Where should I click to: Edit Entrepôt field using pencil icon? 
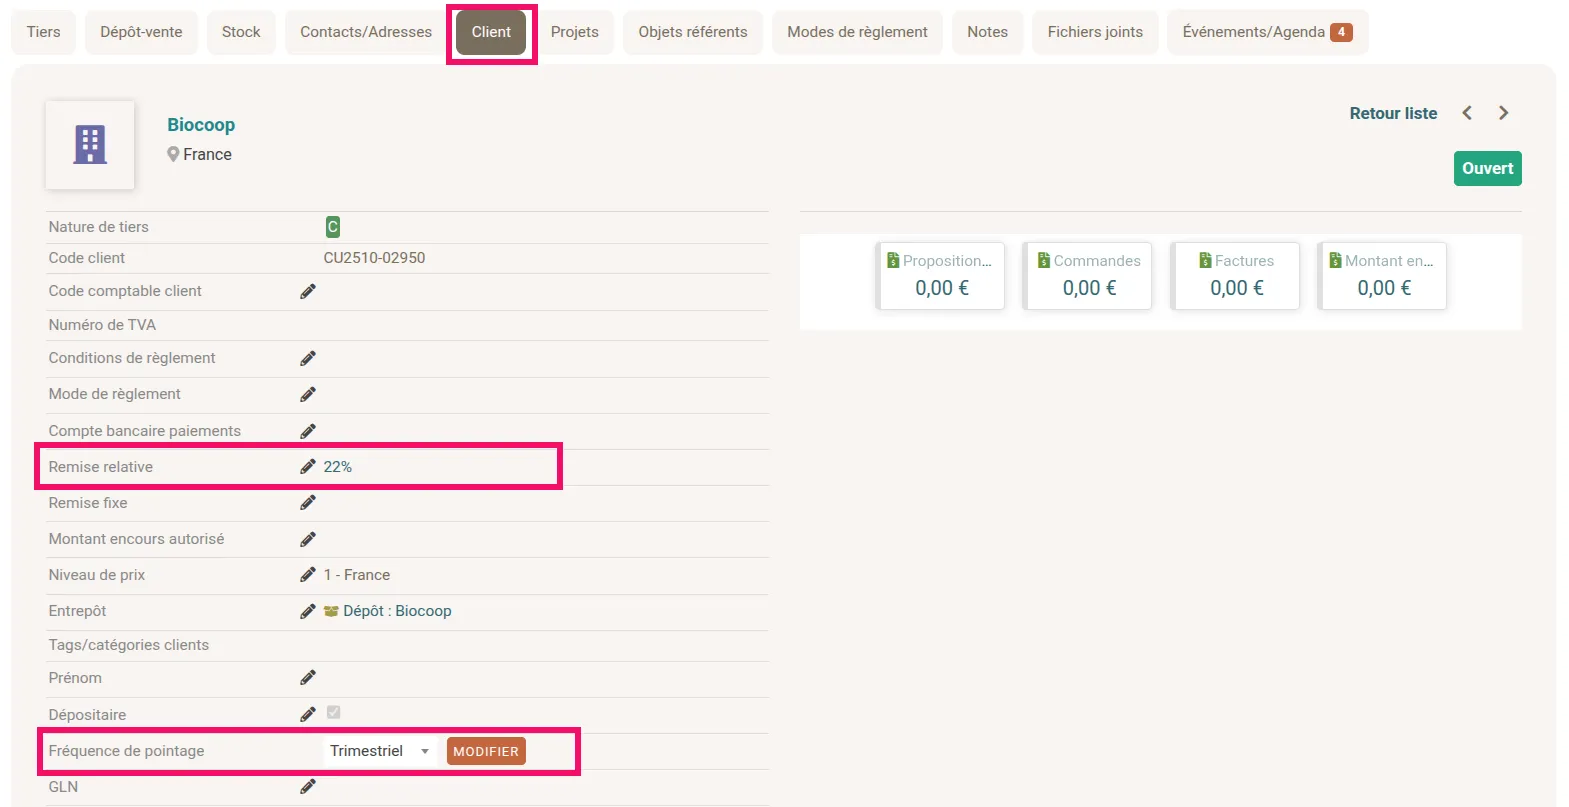click(308, 611)
